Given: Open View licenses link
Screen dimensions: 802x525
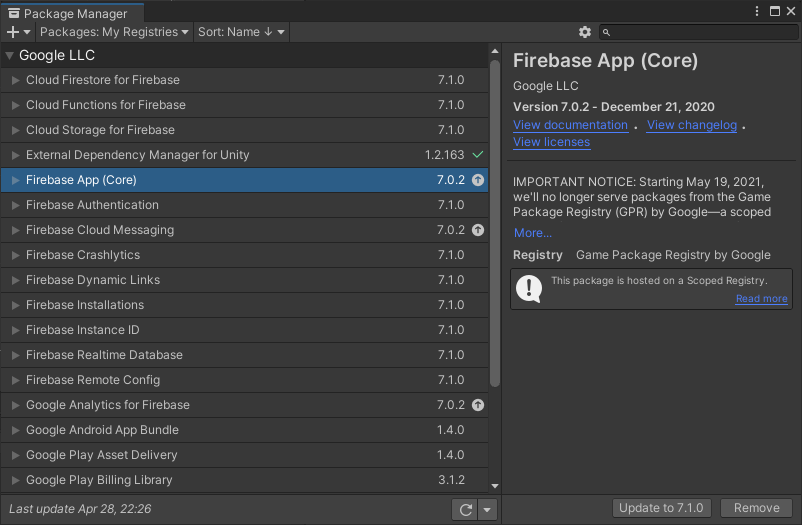Looking at the screenshot, I should pyautogui.click(x=551, y=142).
